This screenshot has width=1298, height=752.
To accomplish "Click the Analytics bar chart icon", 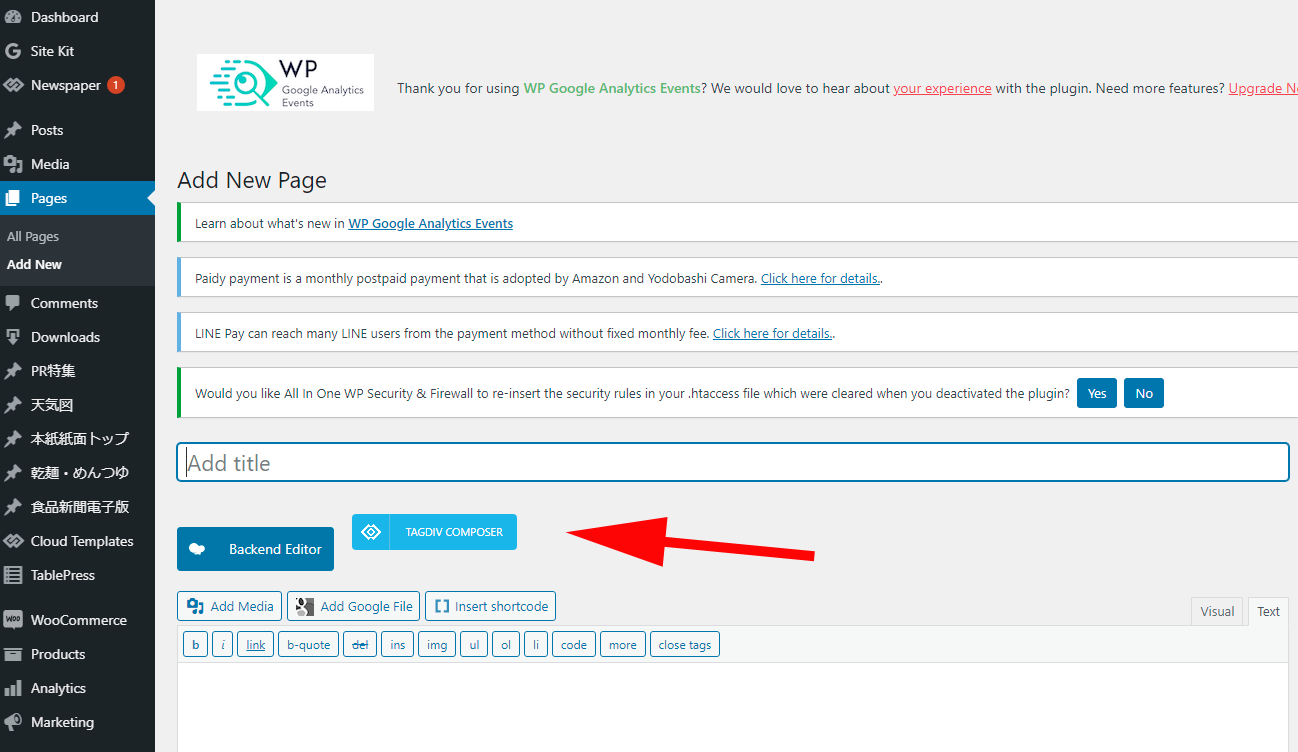I will (13, 688).
